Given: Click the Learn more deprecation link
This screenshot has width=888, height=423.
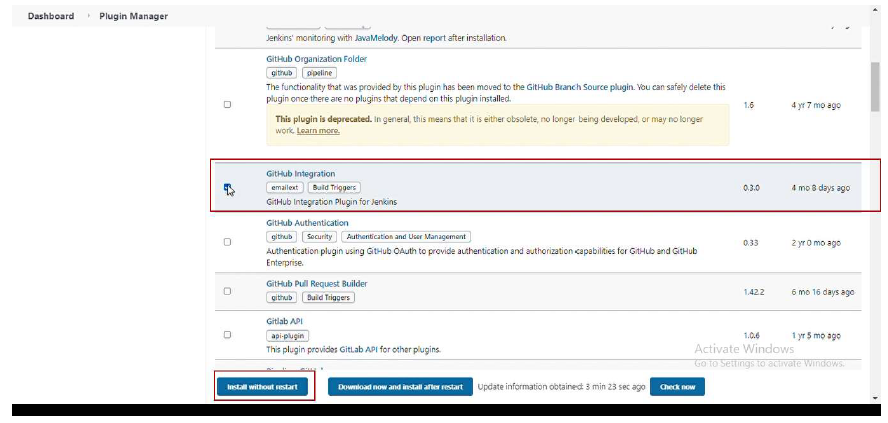Looking at the screenshot, I should click(318, 131).
